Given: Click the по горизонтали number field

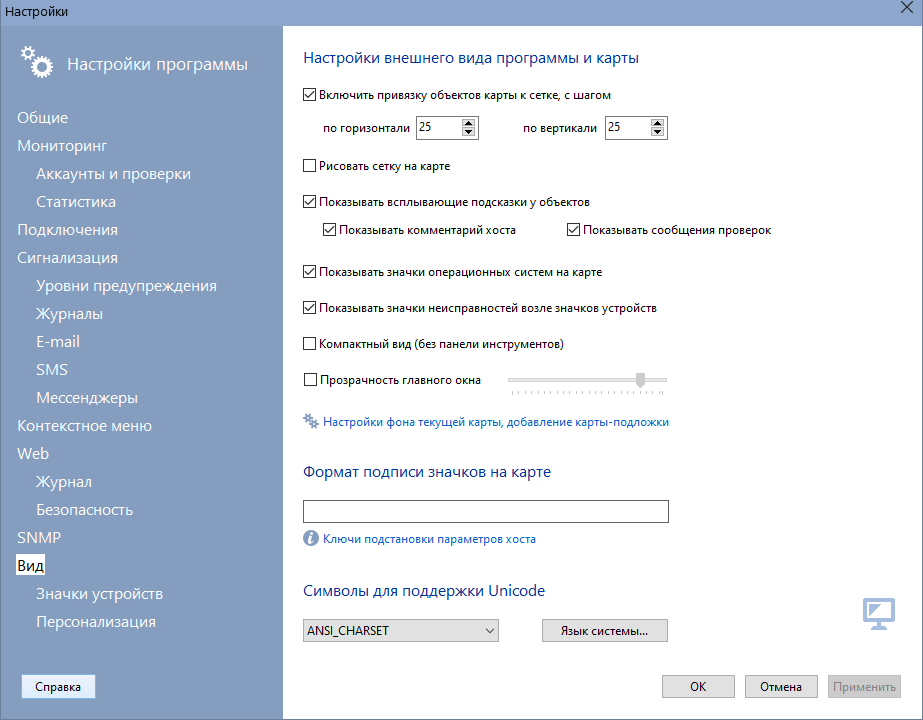Looking at the screenshot, I should coord(439,127).
